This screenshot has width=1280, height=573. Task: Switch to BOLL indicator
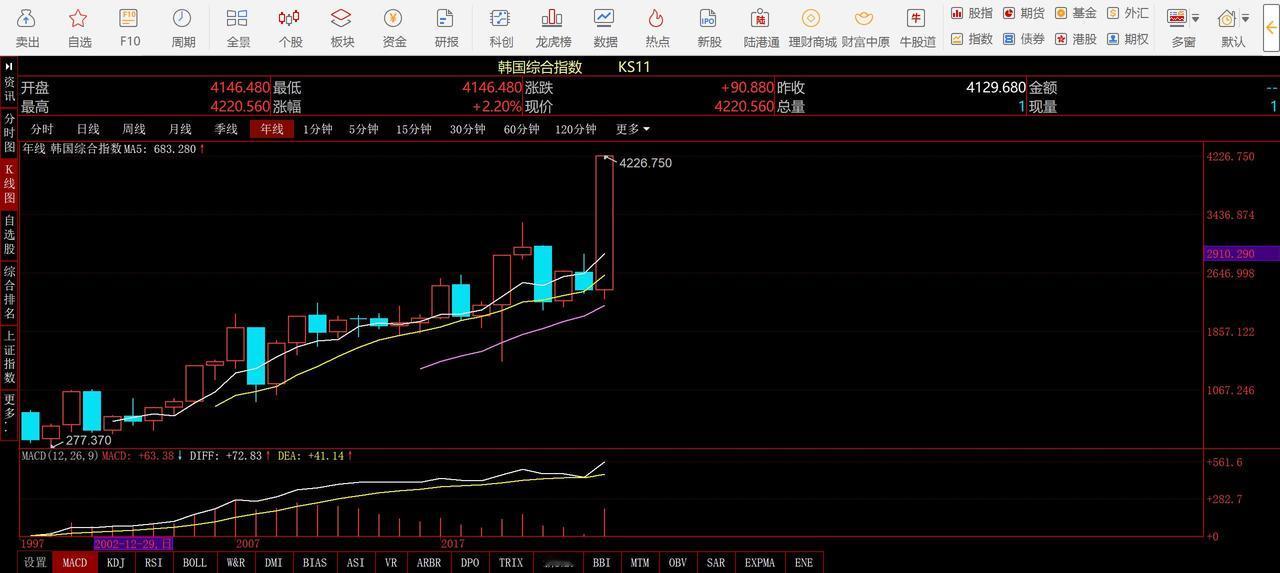(x=194, y=562)
